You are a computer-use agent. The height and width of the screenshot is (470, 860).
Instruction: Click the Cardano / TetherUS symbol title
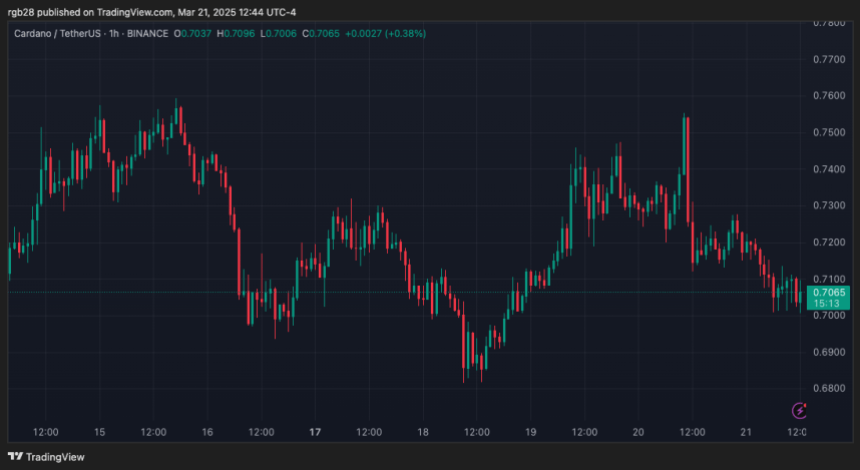click(x=58, y=35)
